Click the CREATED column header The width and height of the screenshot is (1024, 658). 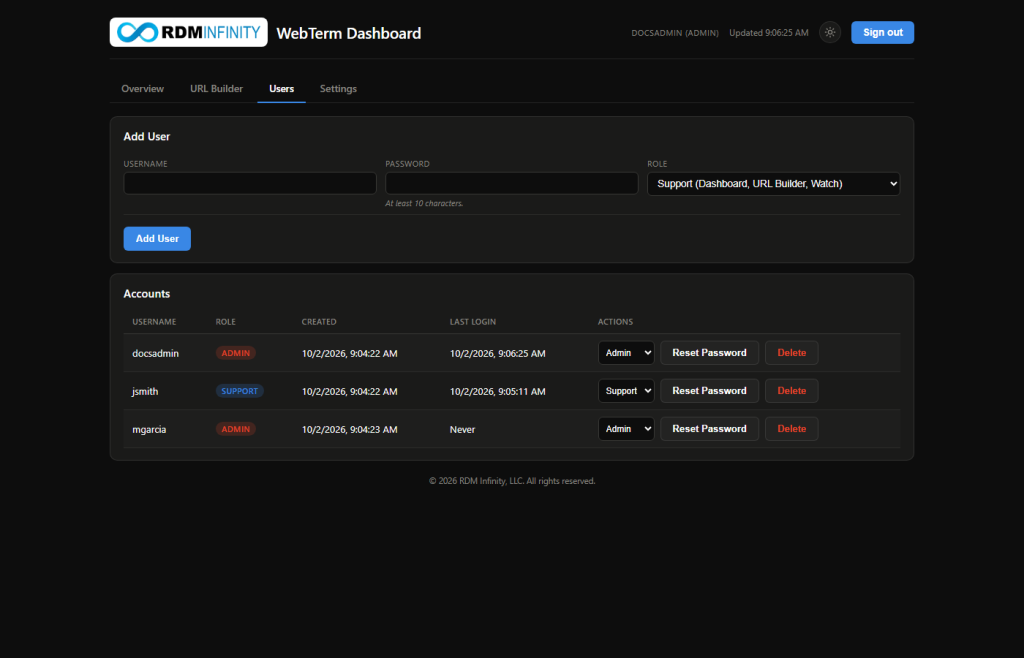(x=319, y=322)
